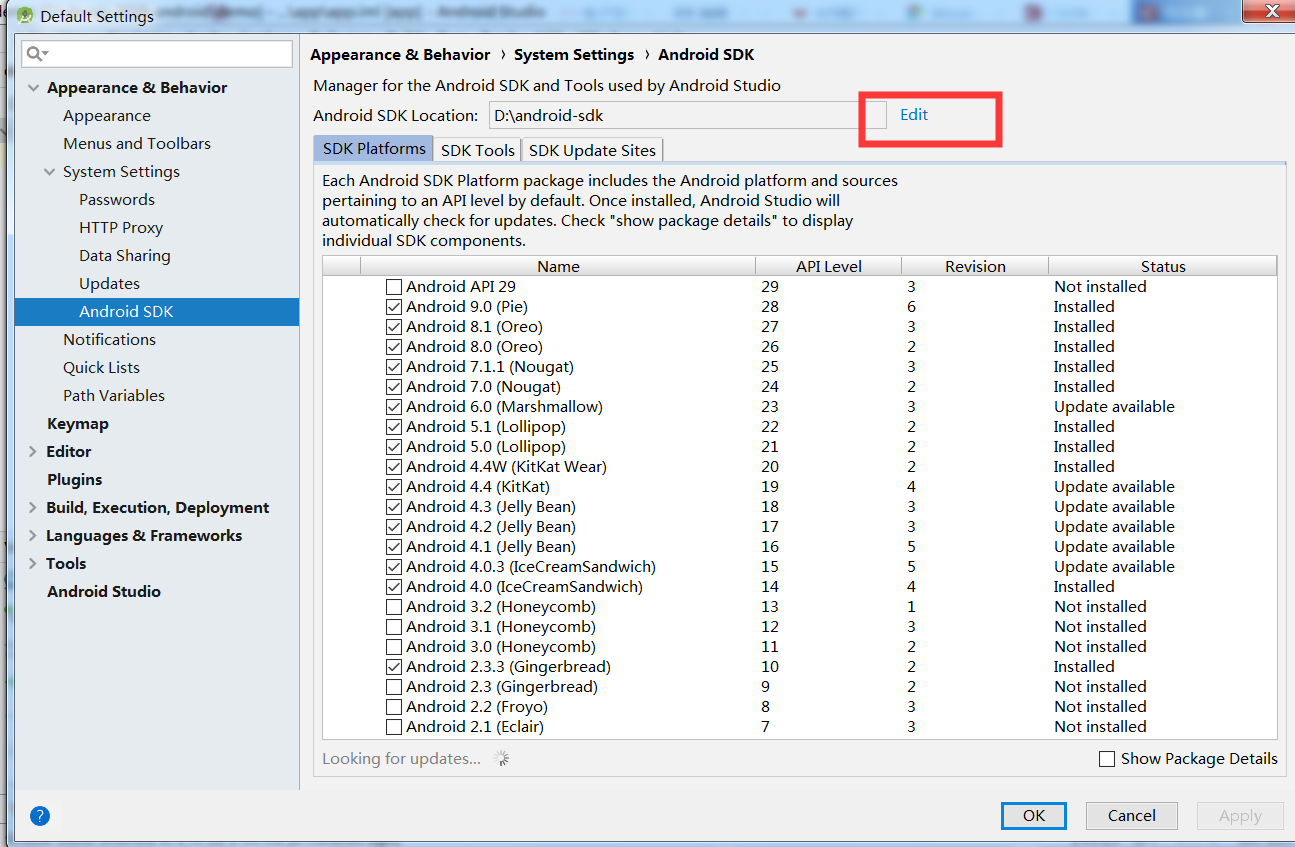Sort table by Status column header
This screenshot has height=847, width=1295.
point(1163,266)
